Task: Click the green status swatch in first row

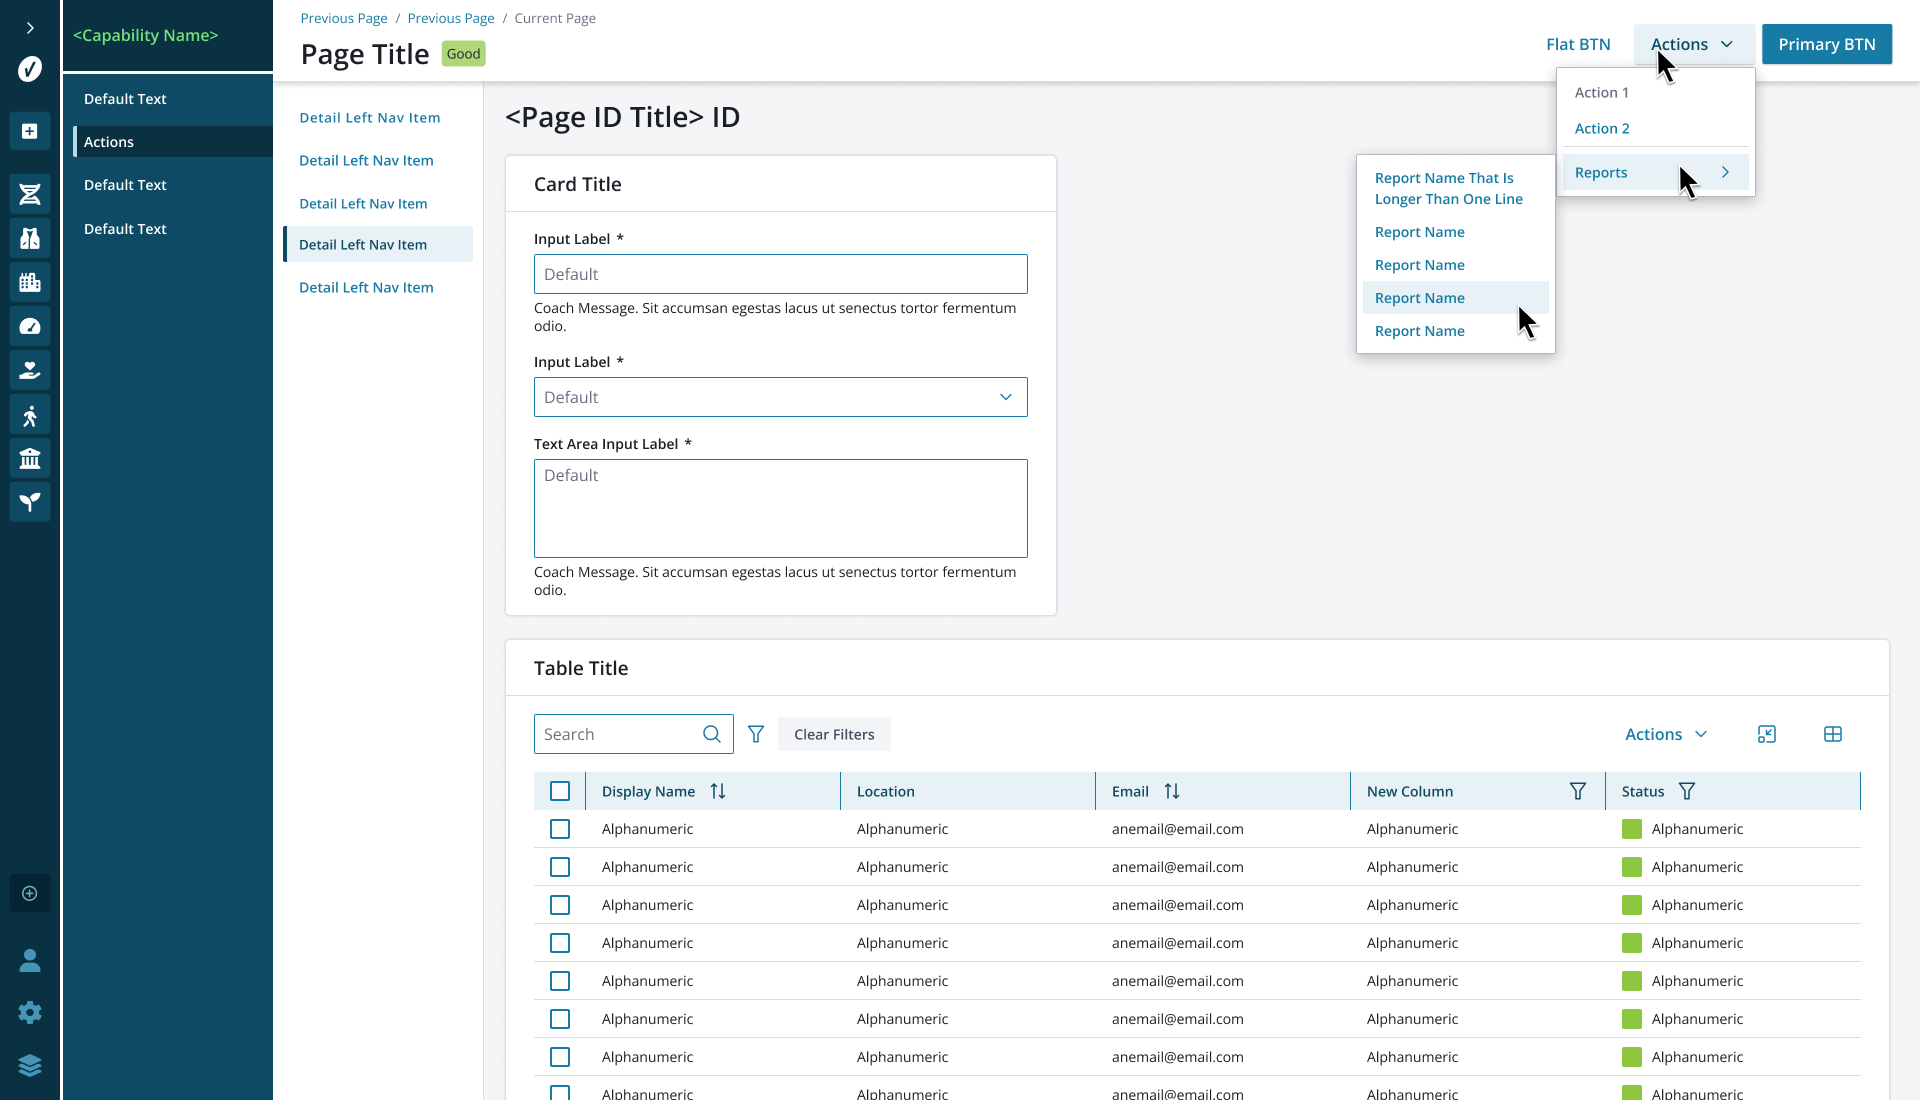Action: tap(1632, 829)
